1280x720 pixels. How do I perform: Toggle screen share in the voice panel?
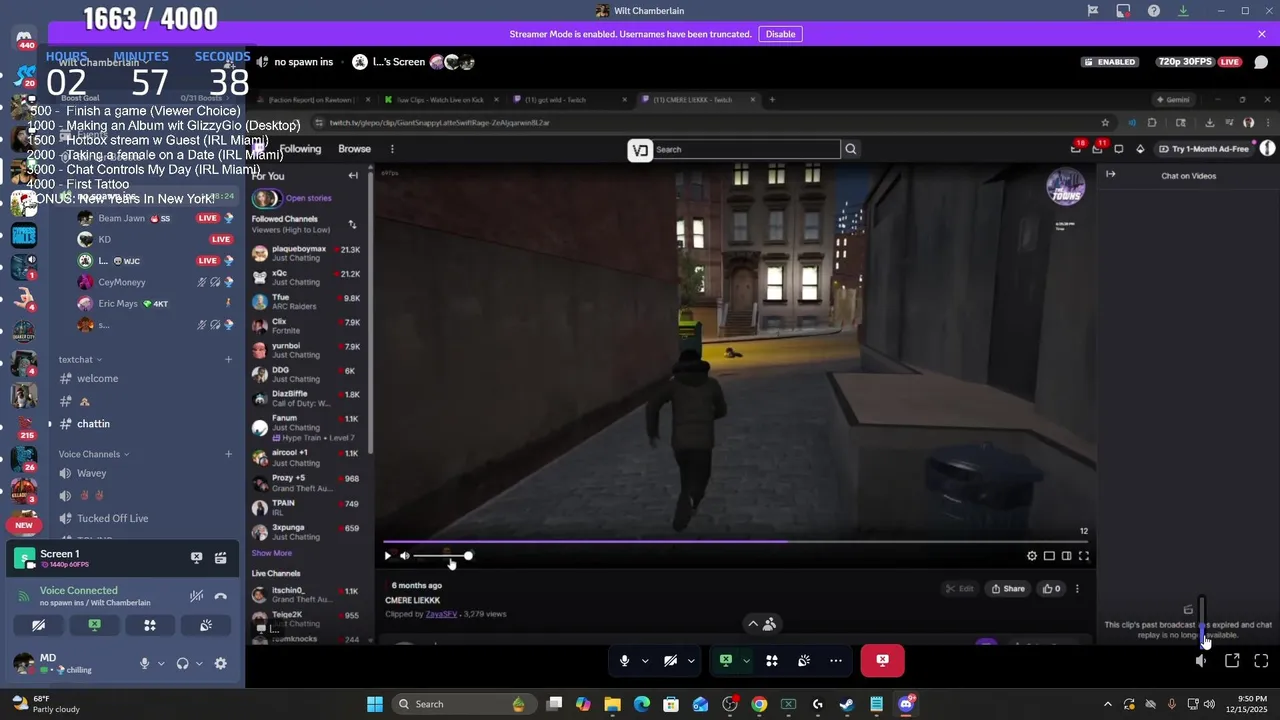tap(94, 626)
